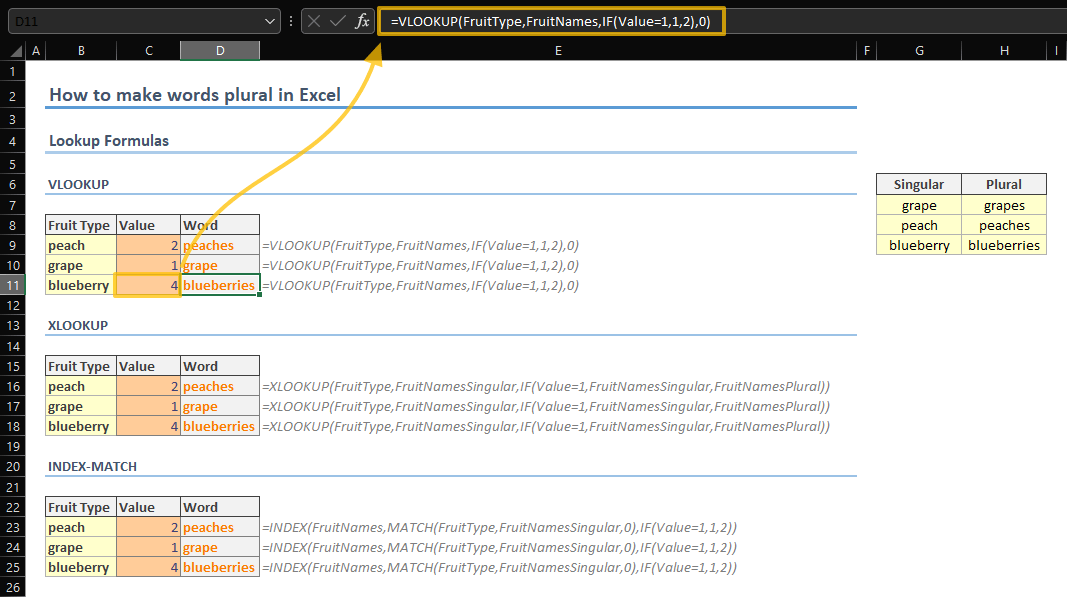
Task: Click the Enter checkmark icon in formula bar
Action: pos(338,21)
